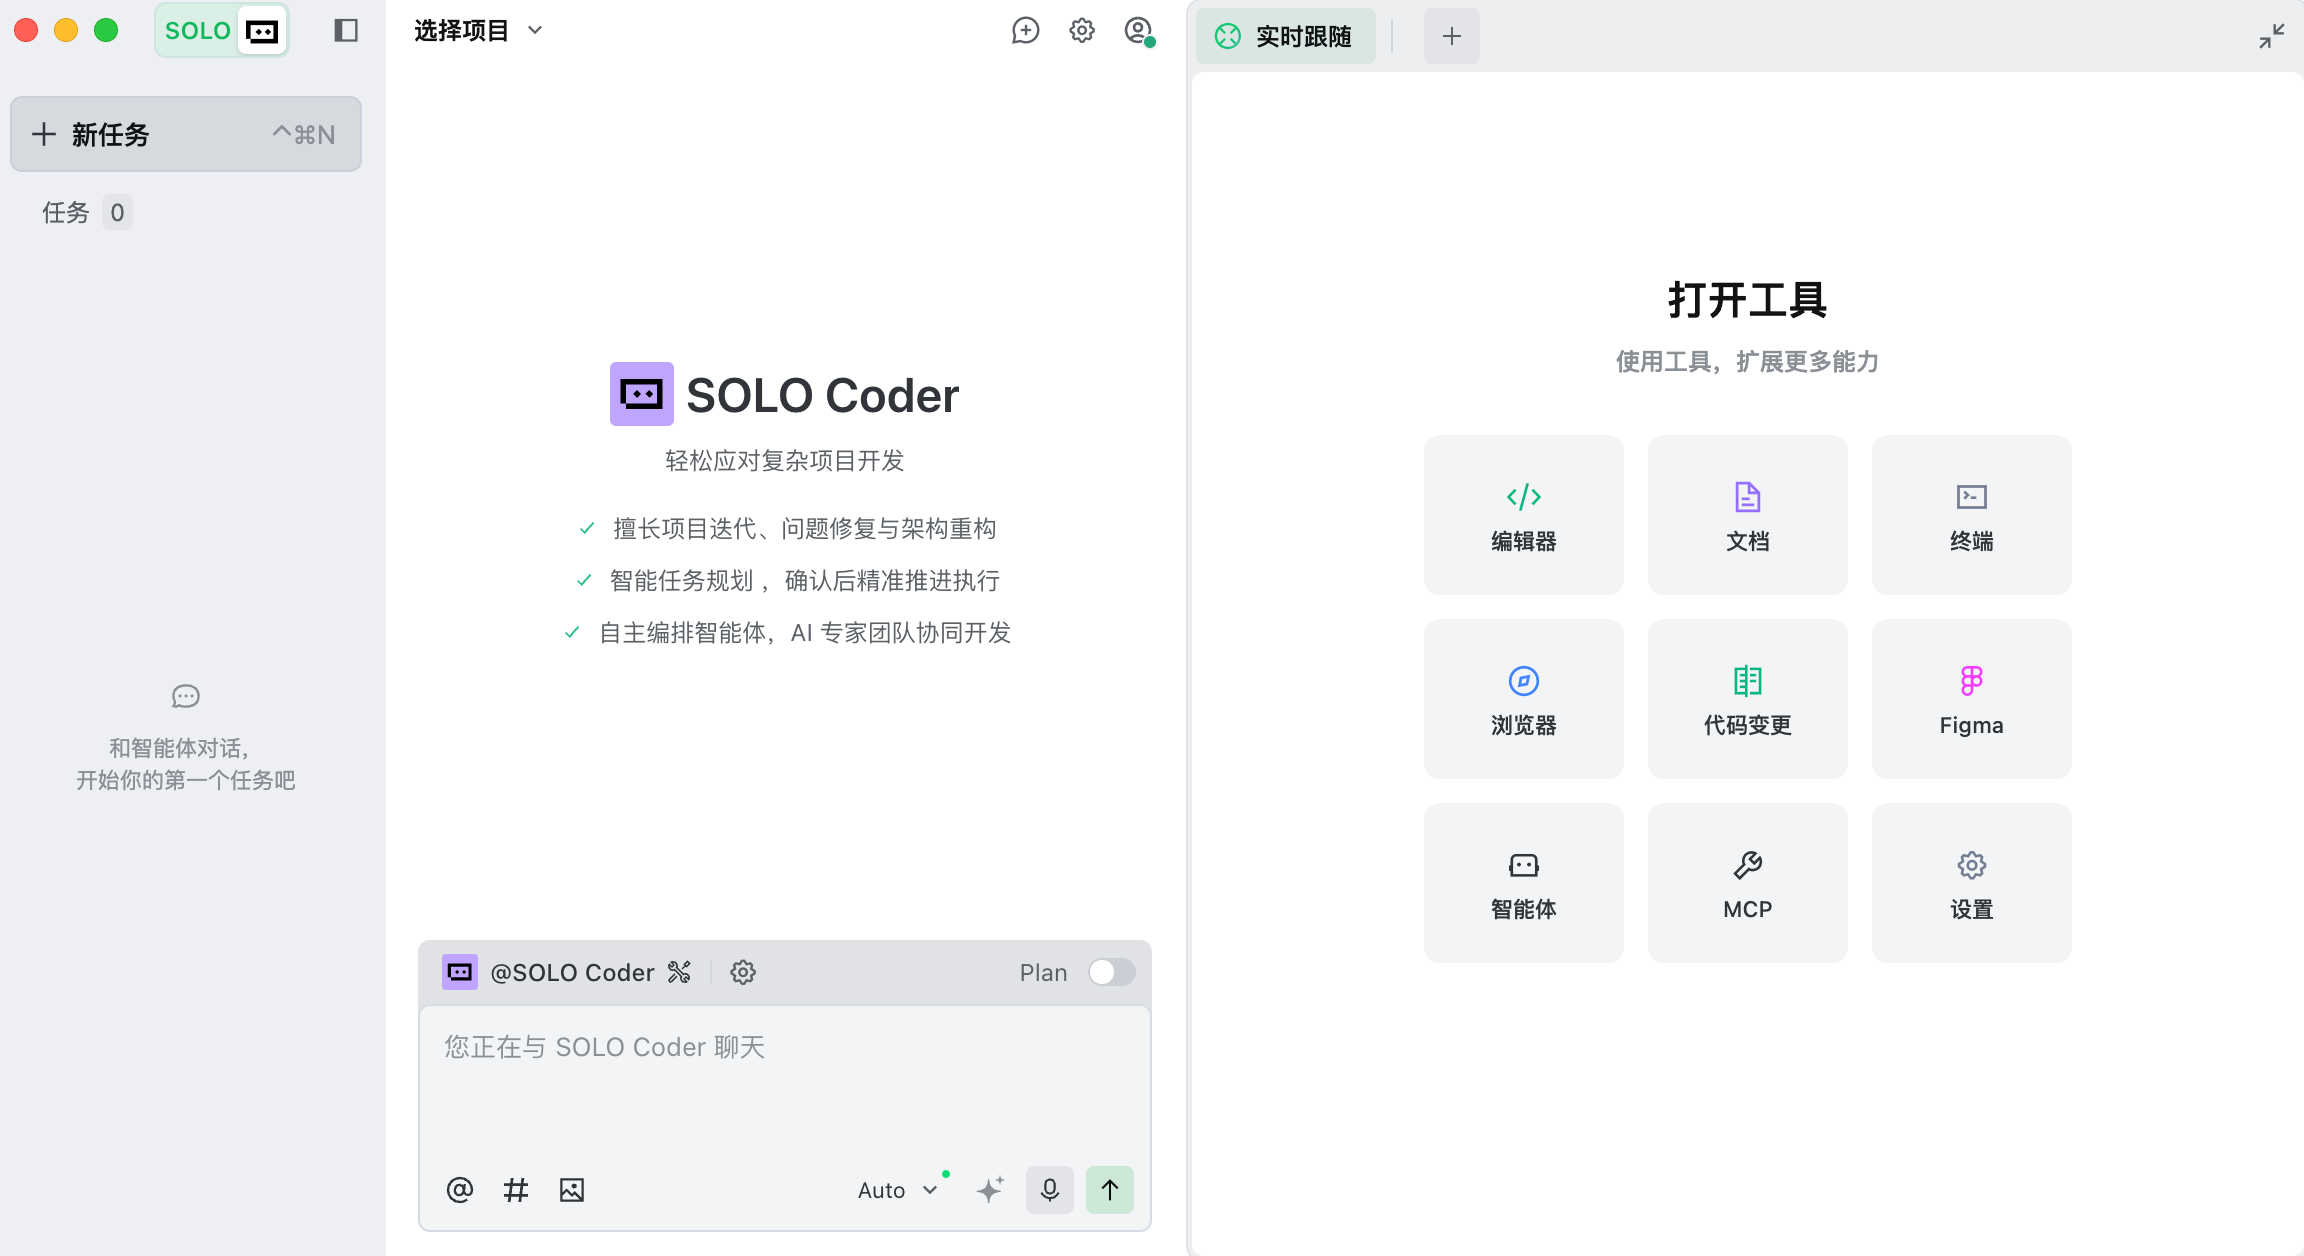Click the # context icon
The height and width of the screenshot is (1256, 2304).
point(516,1190)
